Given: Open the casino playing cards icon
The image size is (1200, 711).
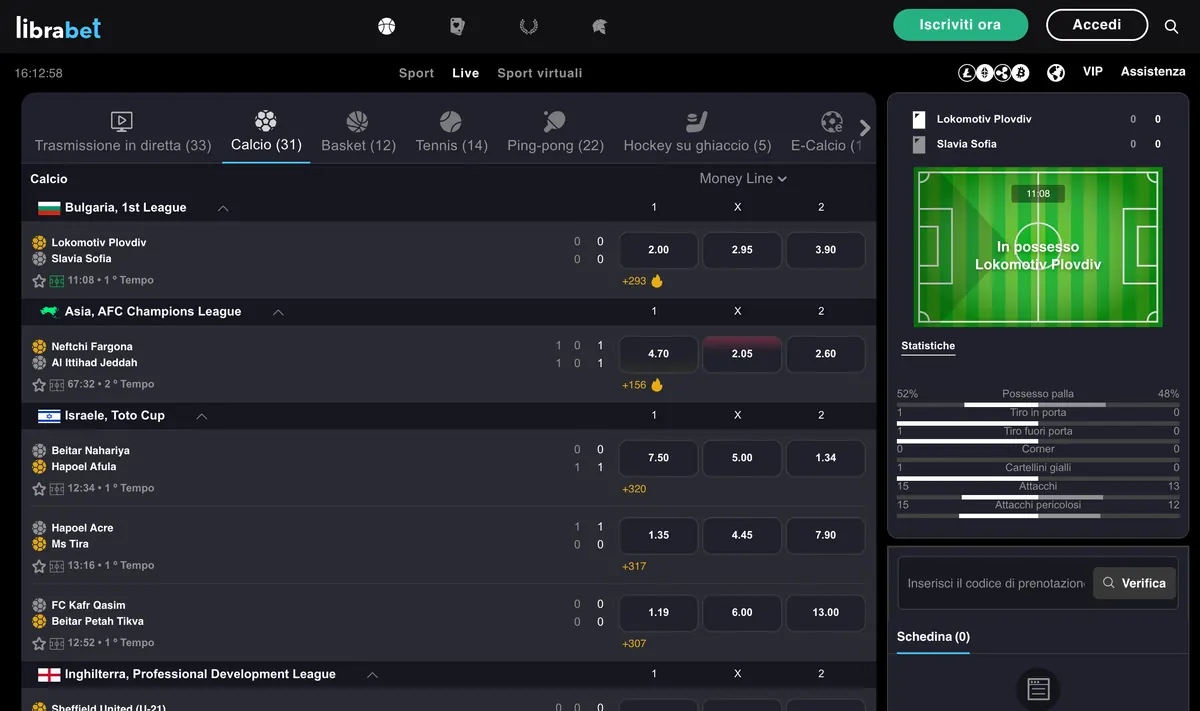Looking at the screenshot, I should click(x=457, y=26).
